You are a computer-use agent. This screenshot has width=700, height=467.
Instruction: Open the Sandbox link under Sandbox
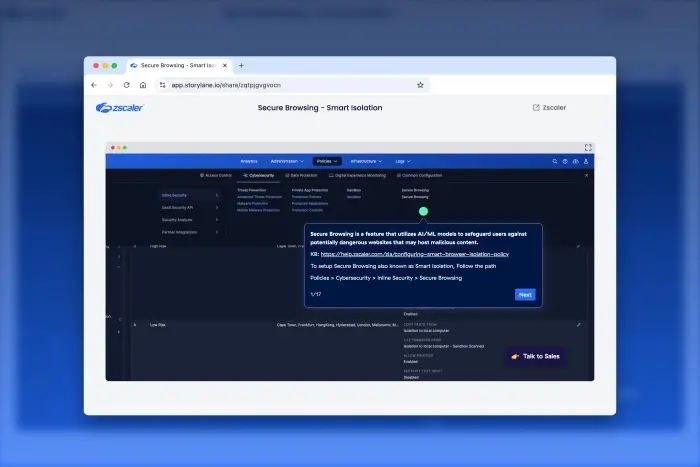(x=354, y=197)
